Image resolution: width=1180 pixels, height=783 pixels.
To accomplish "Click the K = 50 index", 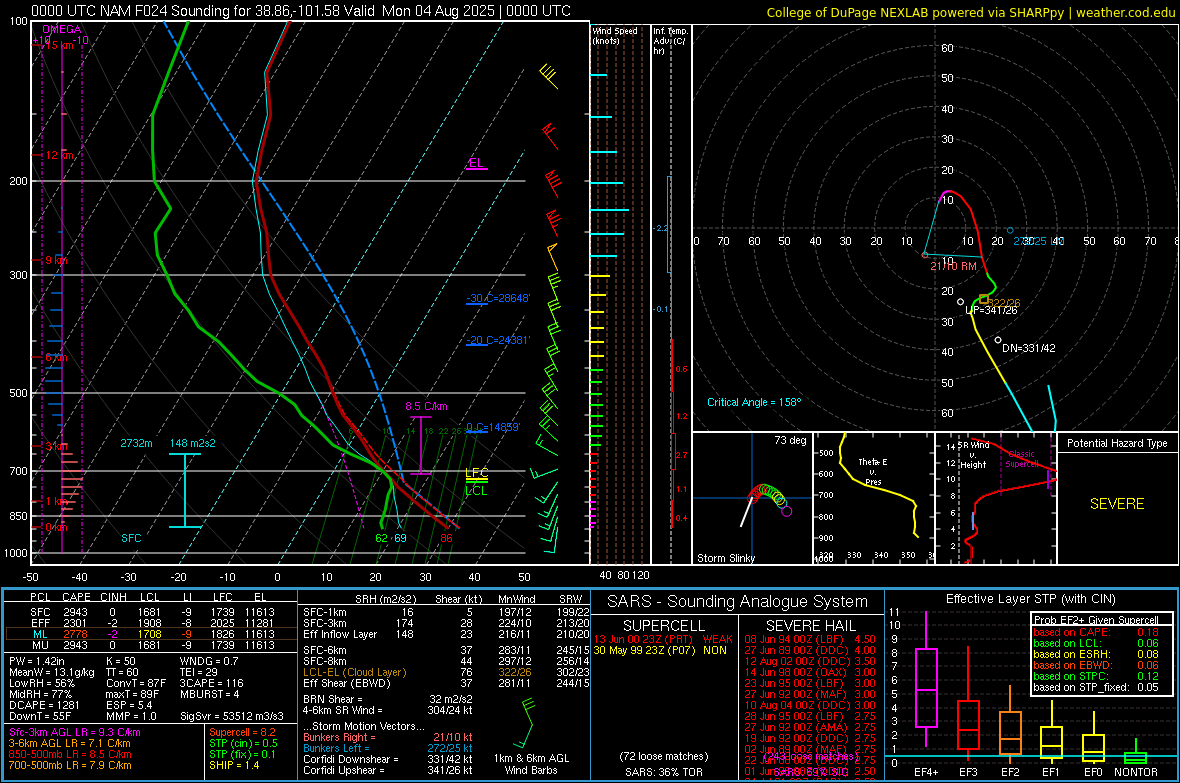I will [120, 661].
